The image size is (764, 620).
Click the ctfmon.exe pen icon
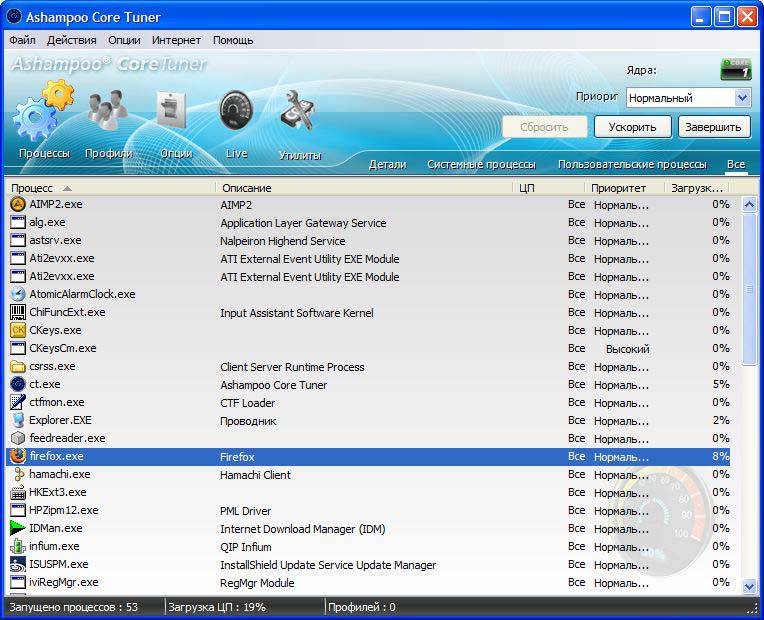(18, 402)
